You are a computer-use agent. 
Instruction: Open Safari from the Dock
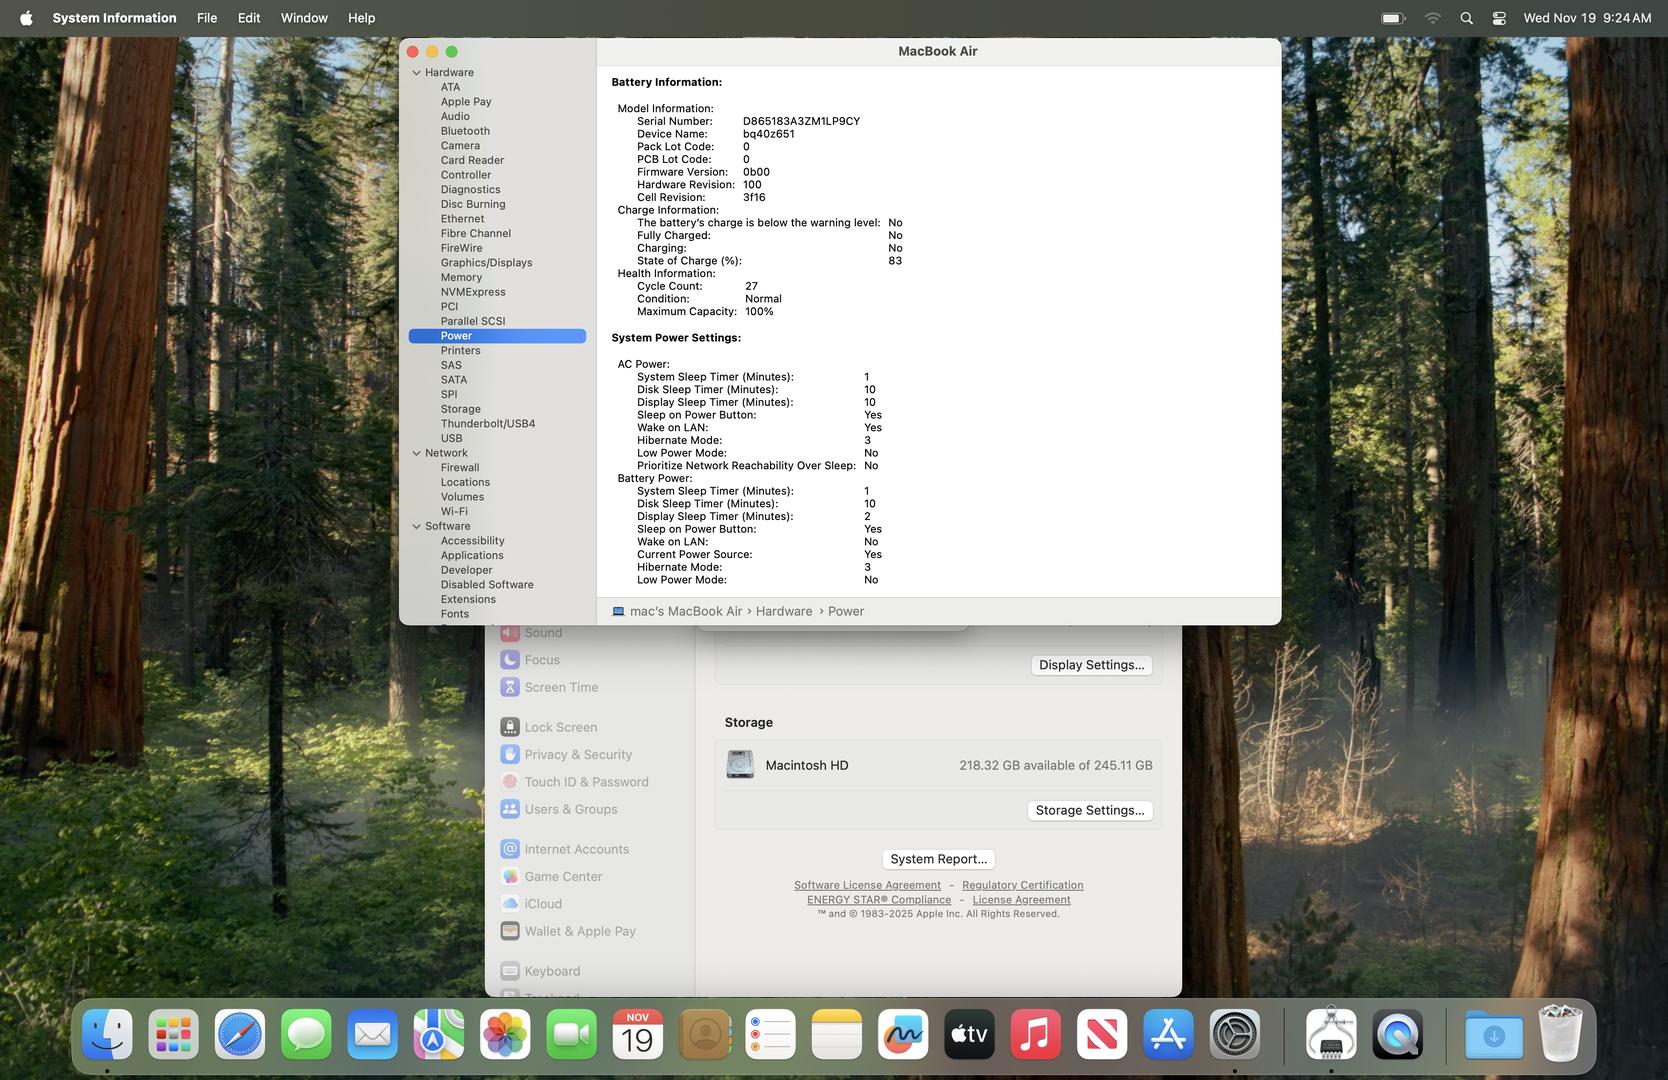240,1035
